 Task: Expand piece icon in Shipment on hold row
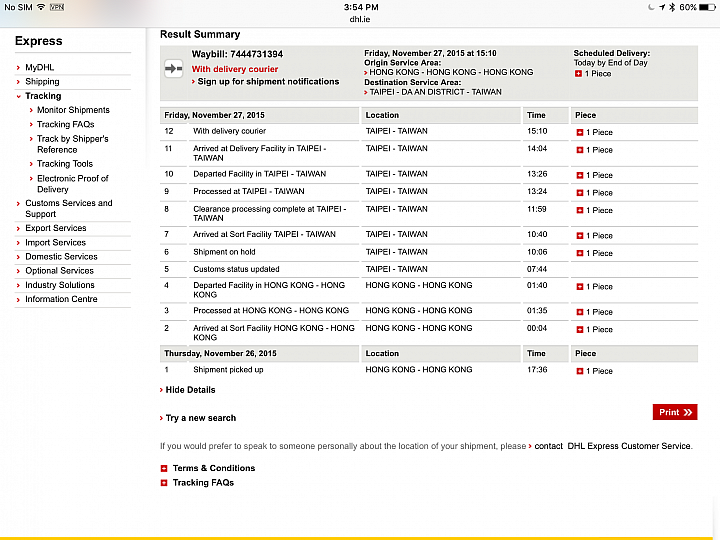[x=580, y=253]
